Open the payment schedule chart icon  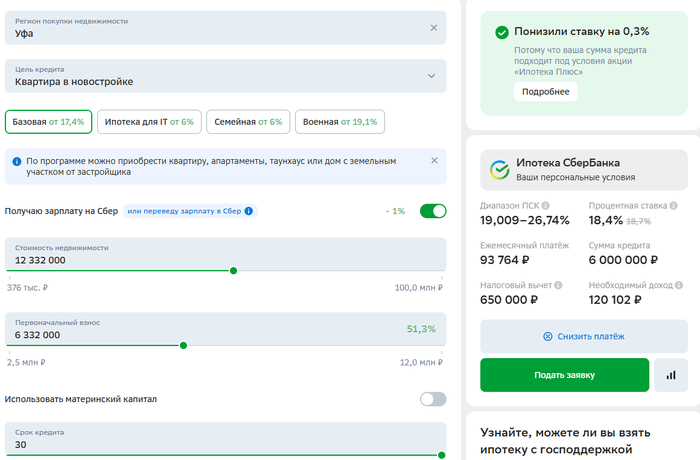click(x=671, y=375)
